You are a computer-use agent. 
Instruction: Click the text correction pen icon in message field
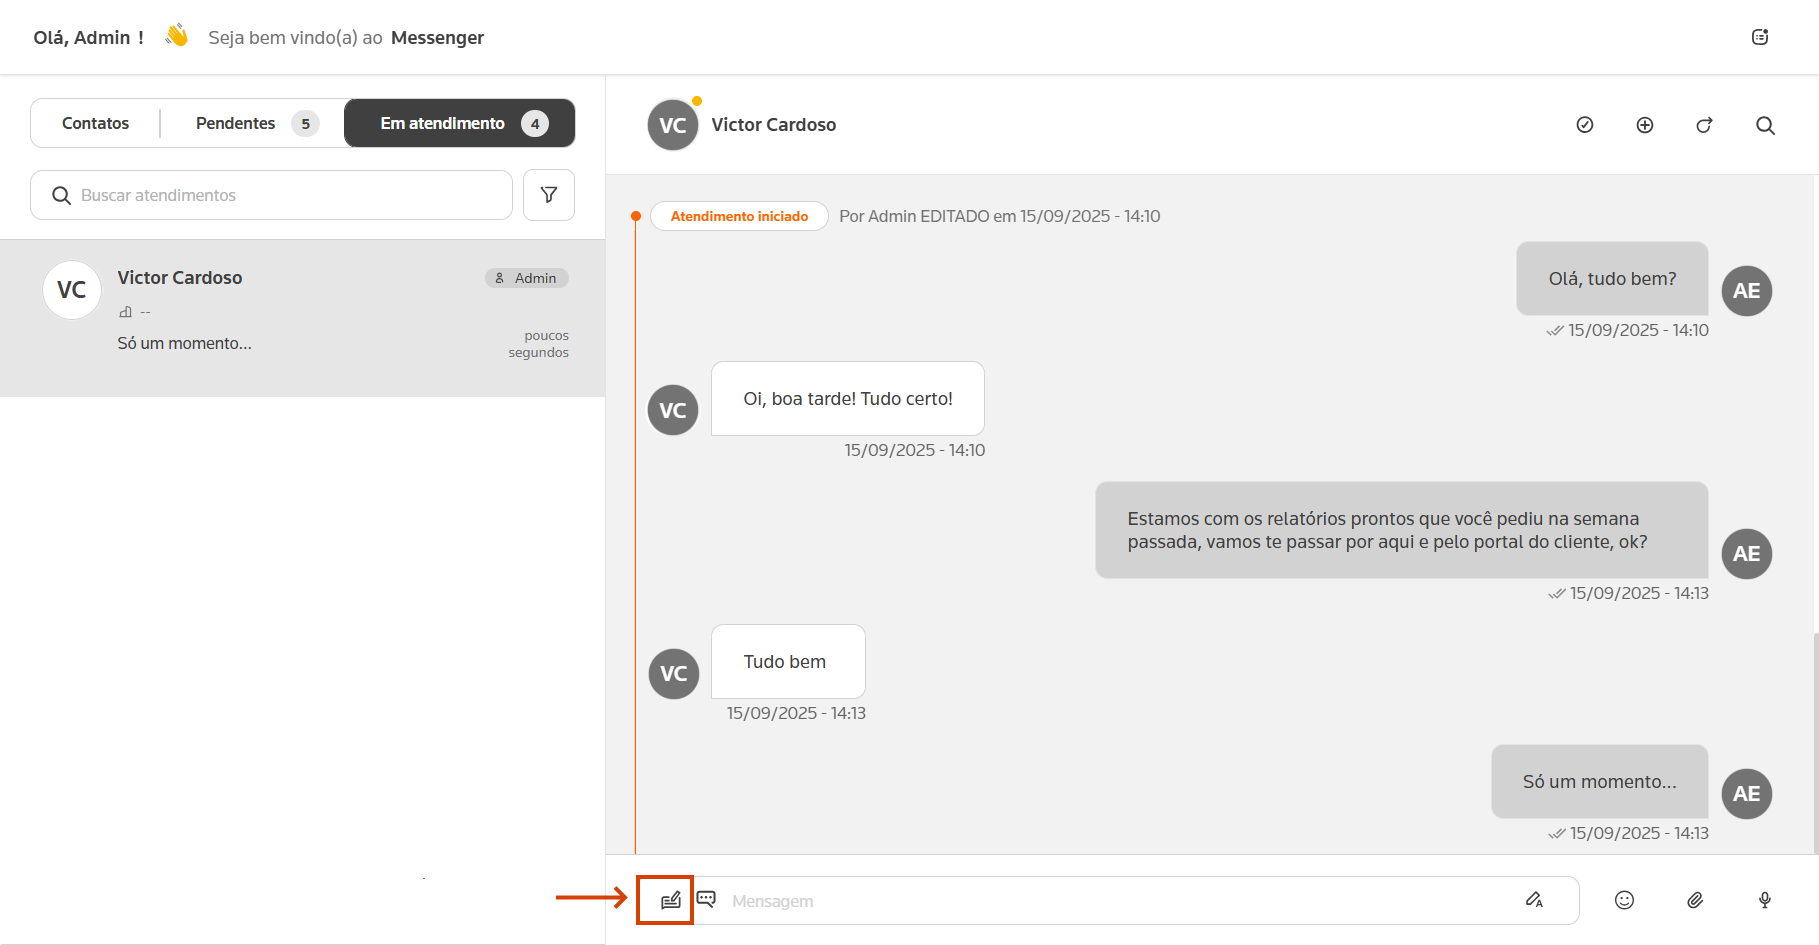[x=1534, y=900]
